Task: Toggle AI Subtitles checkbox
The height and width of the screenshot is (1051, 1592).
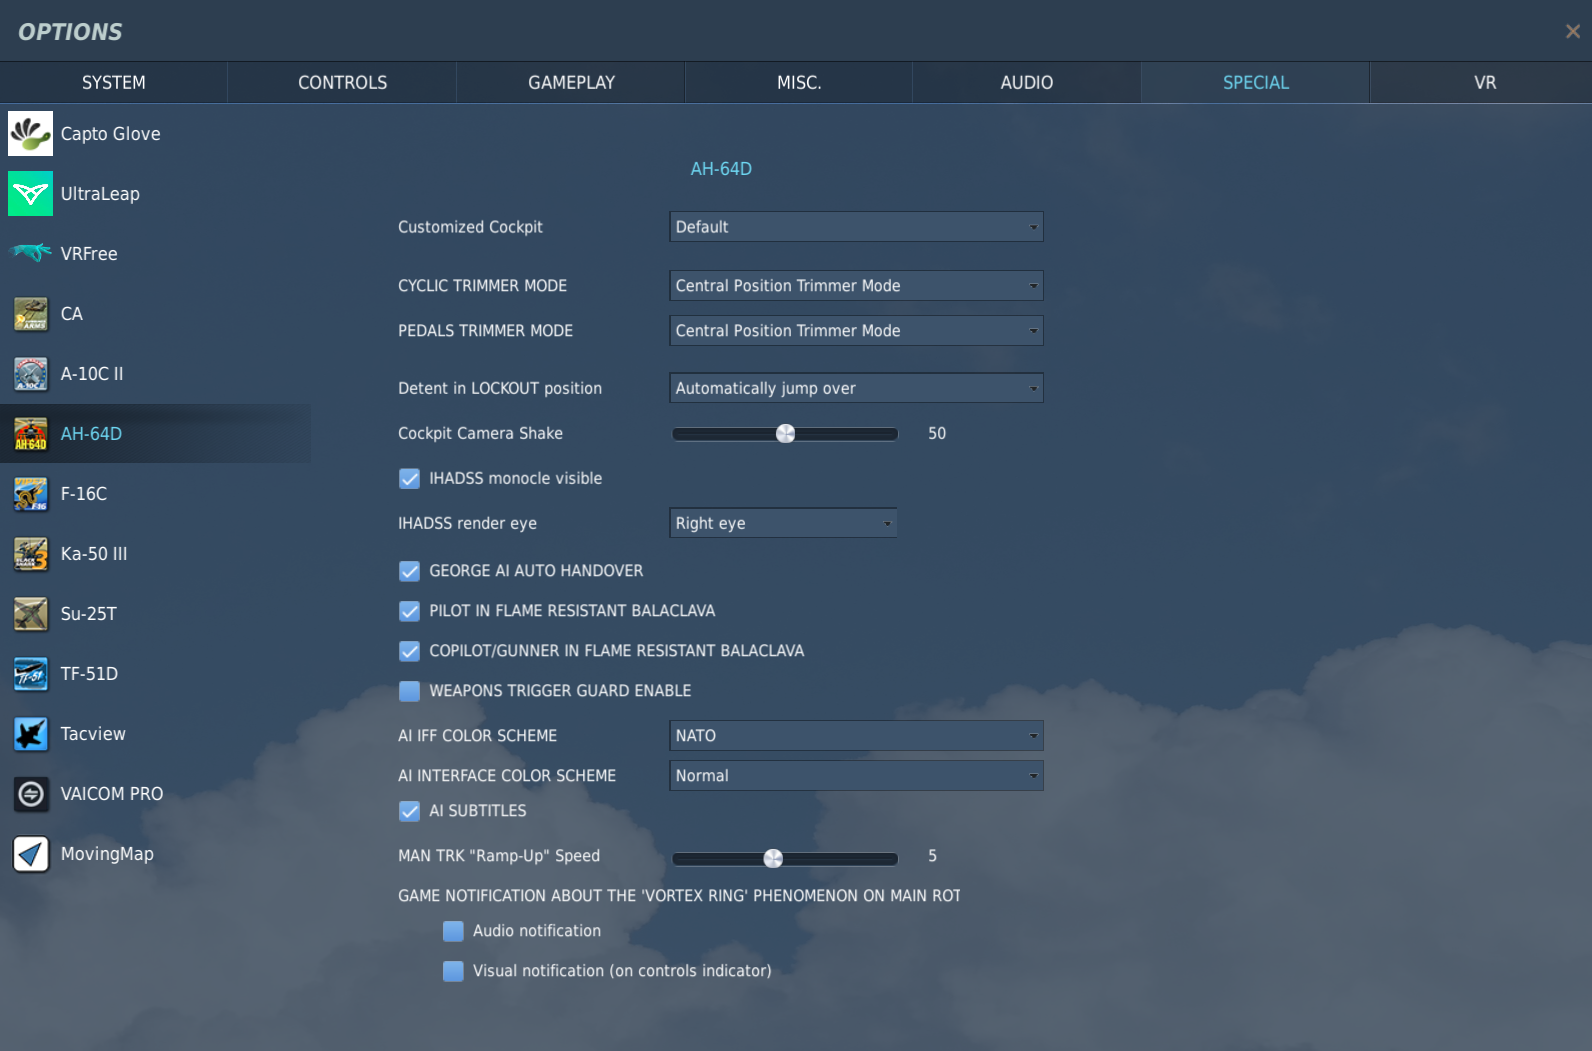Action: click(410, 811)
